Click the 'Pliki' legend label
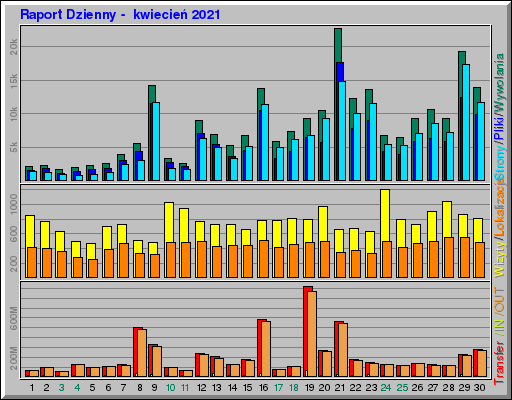Viewport: 512px width, 400px height. coord(500,128)
